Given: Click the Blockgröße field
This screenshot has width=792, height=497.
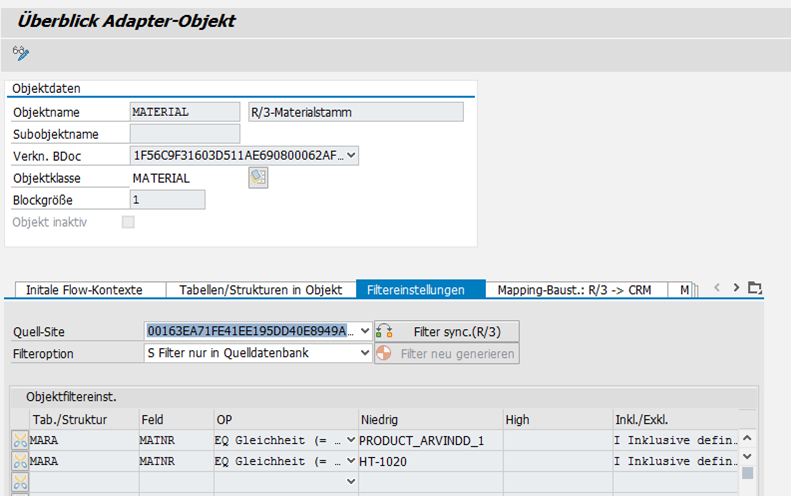Looking at the screenshot, I should tap(168, 200).
